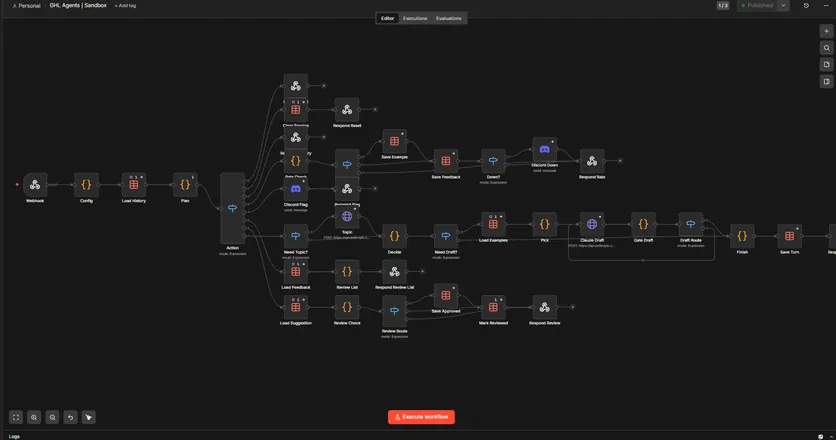
Task: Select the Load Examples node
Action: click(493, 224)
